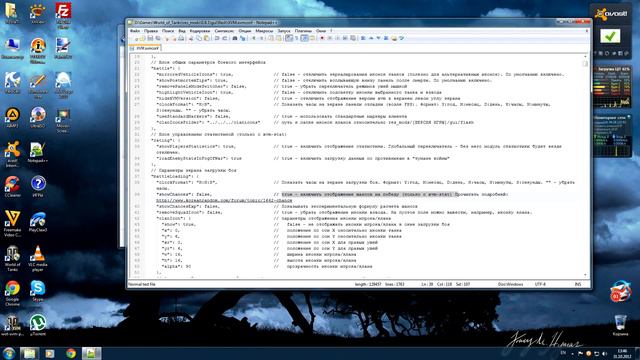Select the XVM.xvmconf document tab

[x=145, y=48]
